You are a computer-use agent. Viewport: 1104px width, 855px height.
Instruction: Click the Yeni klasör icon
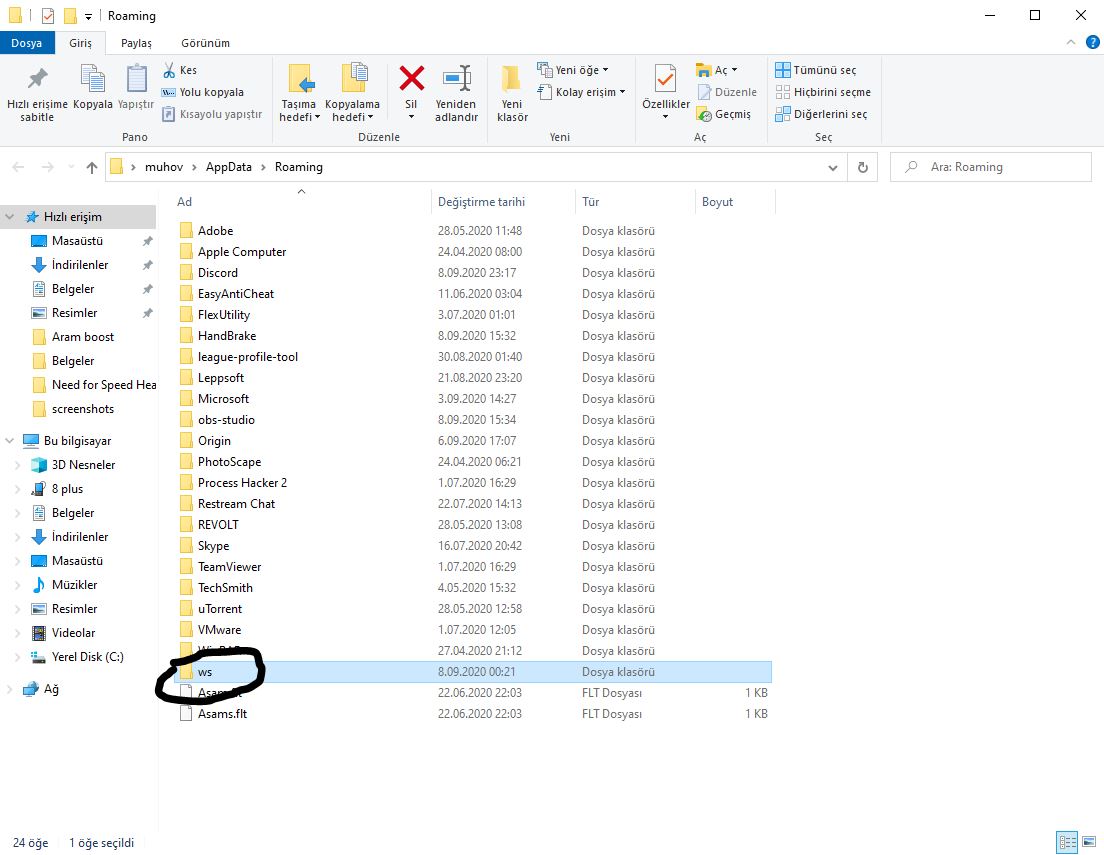512,79
